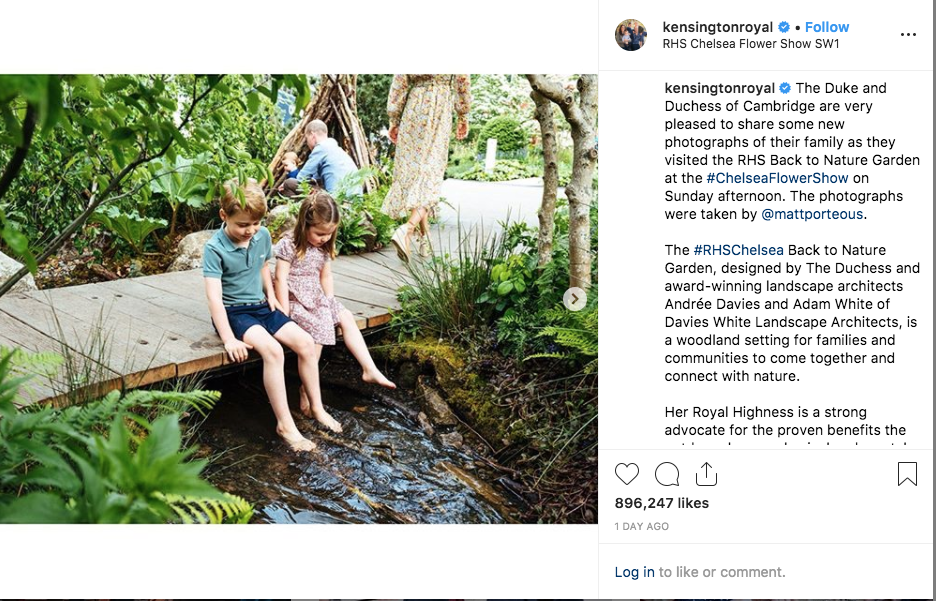Click the #RHSChelsea hashtag

(x=738, y=250)
